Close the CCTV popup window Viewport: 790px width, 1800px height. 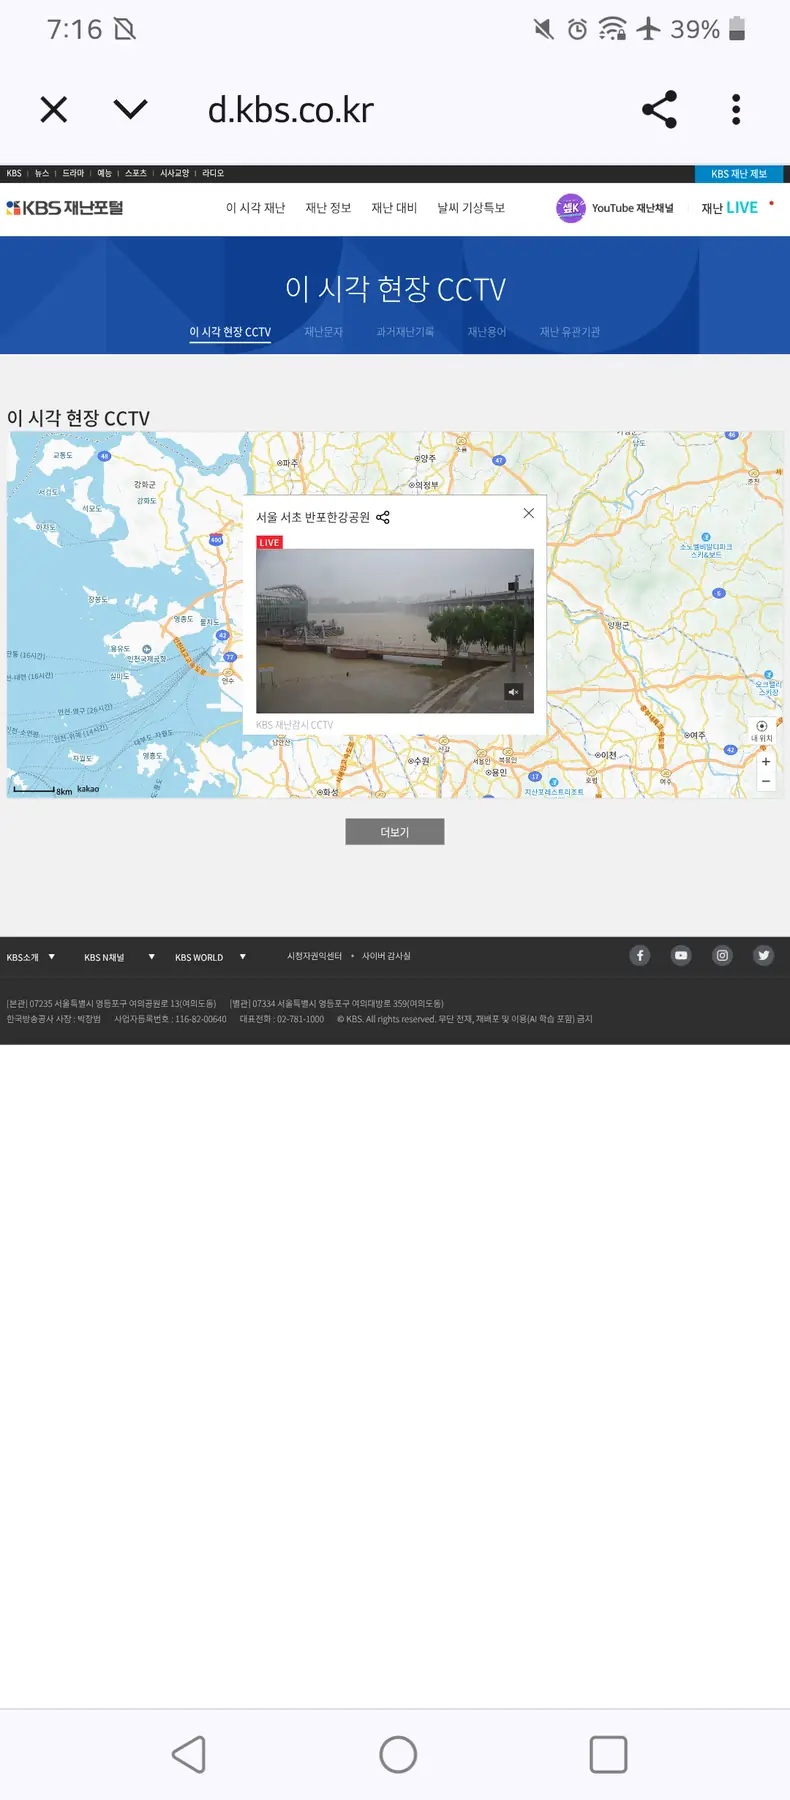(x=528, y=513)
